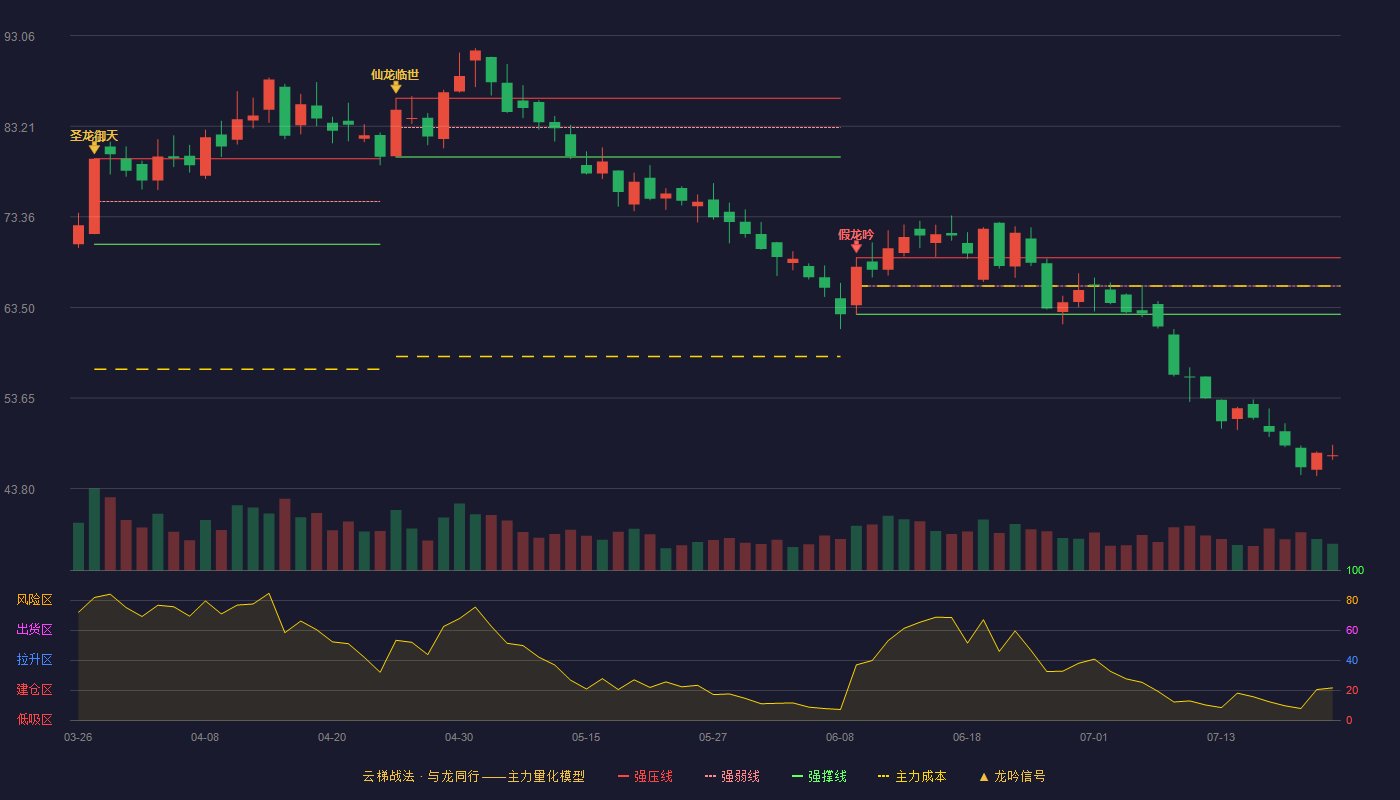Select the 07-01 date label
Image resolution: width=1400 pixels, height=800 pixels.
(1094, 737)
